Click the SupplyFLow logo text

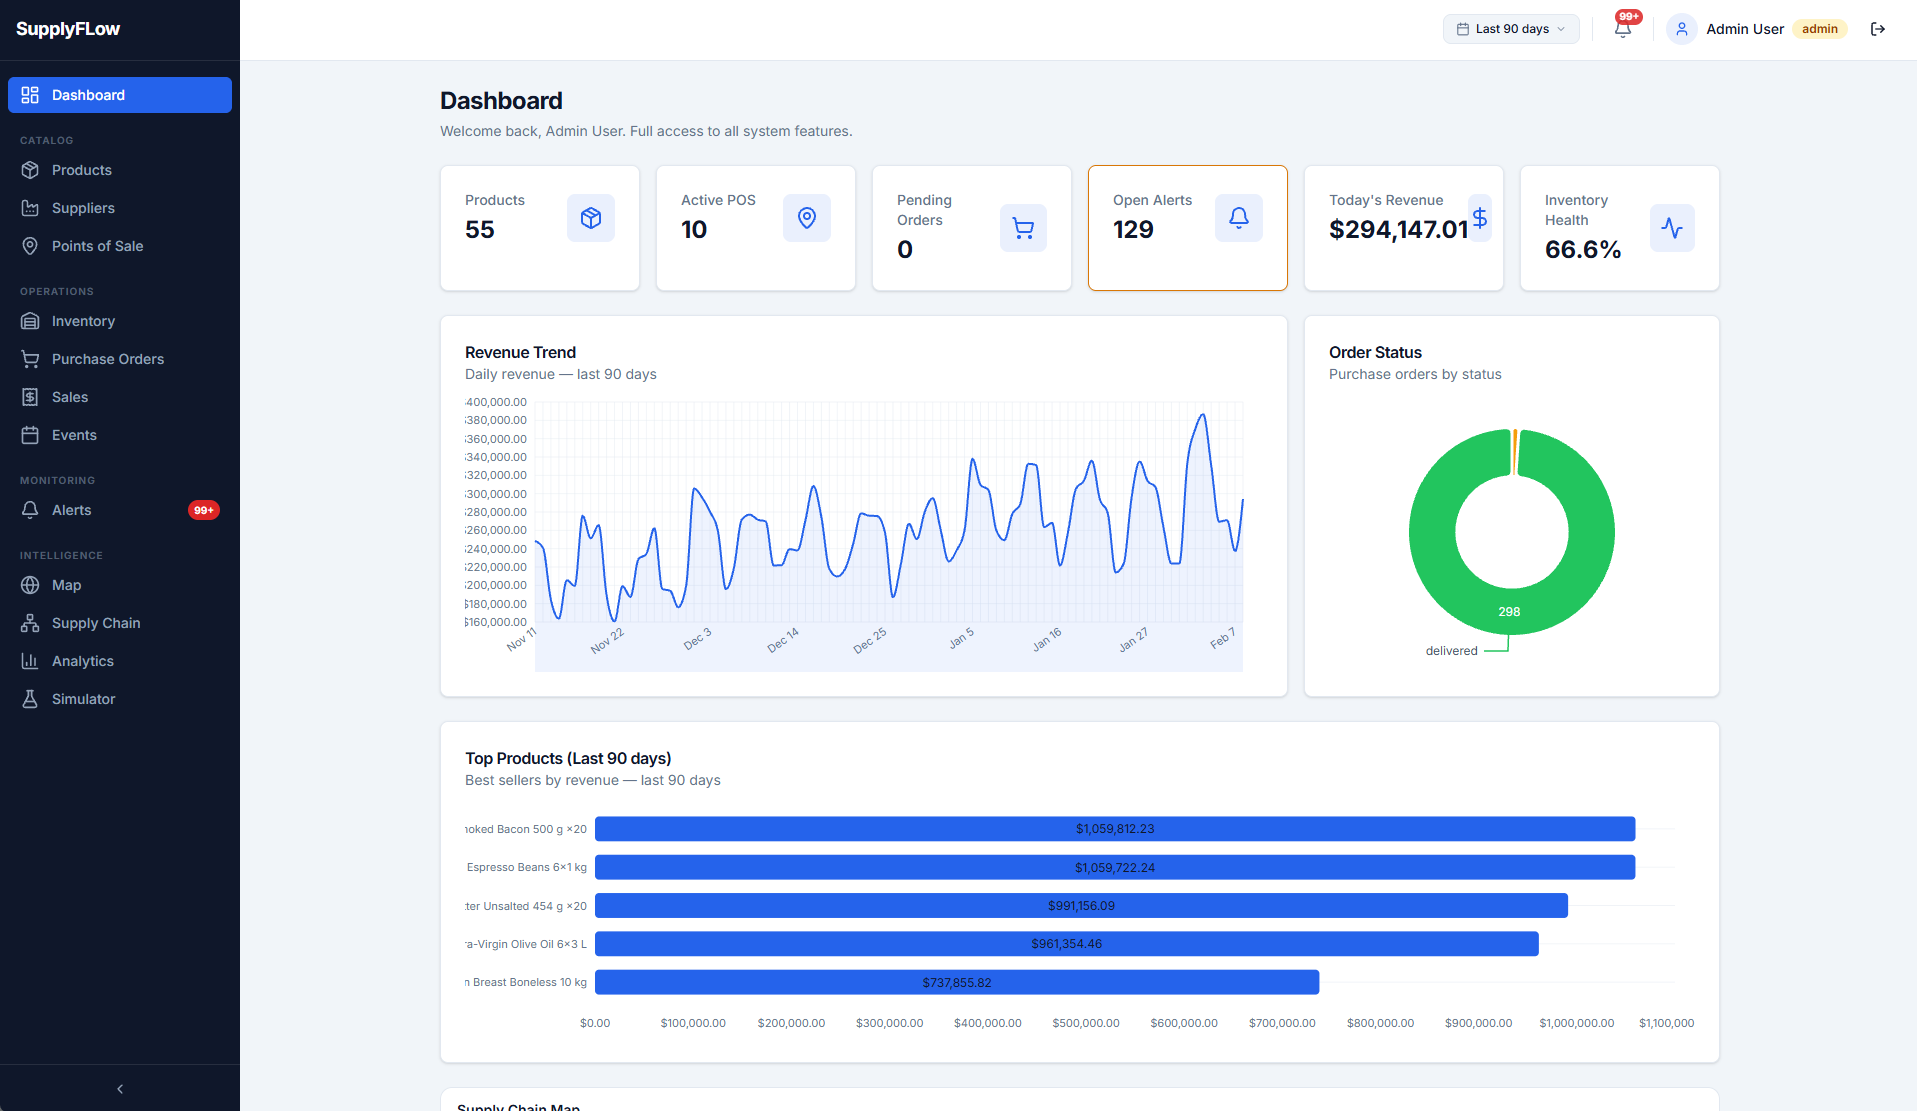click(68, 29)
